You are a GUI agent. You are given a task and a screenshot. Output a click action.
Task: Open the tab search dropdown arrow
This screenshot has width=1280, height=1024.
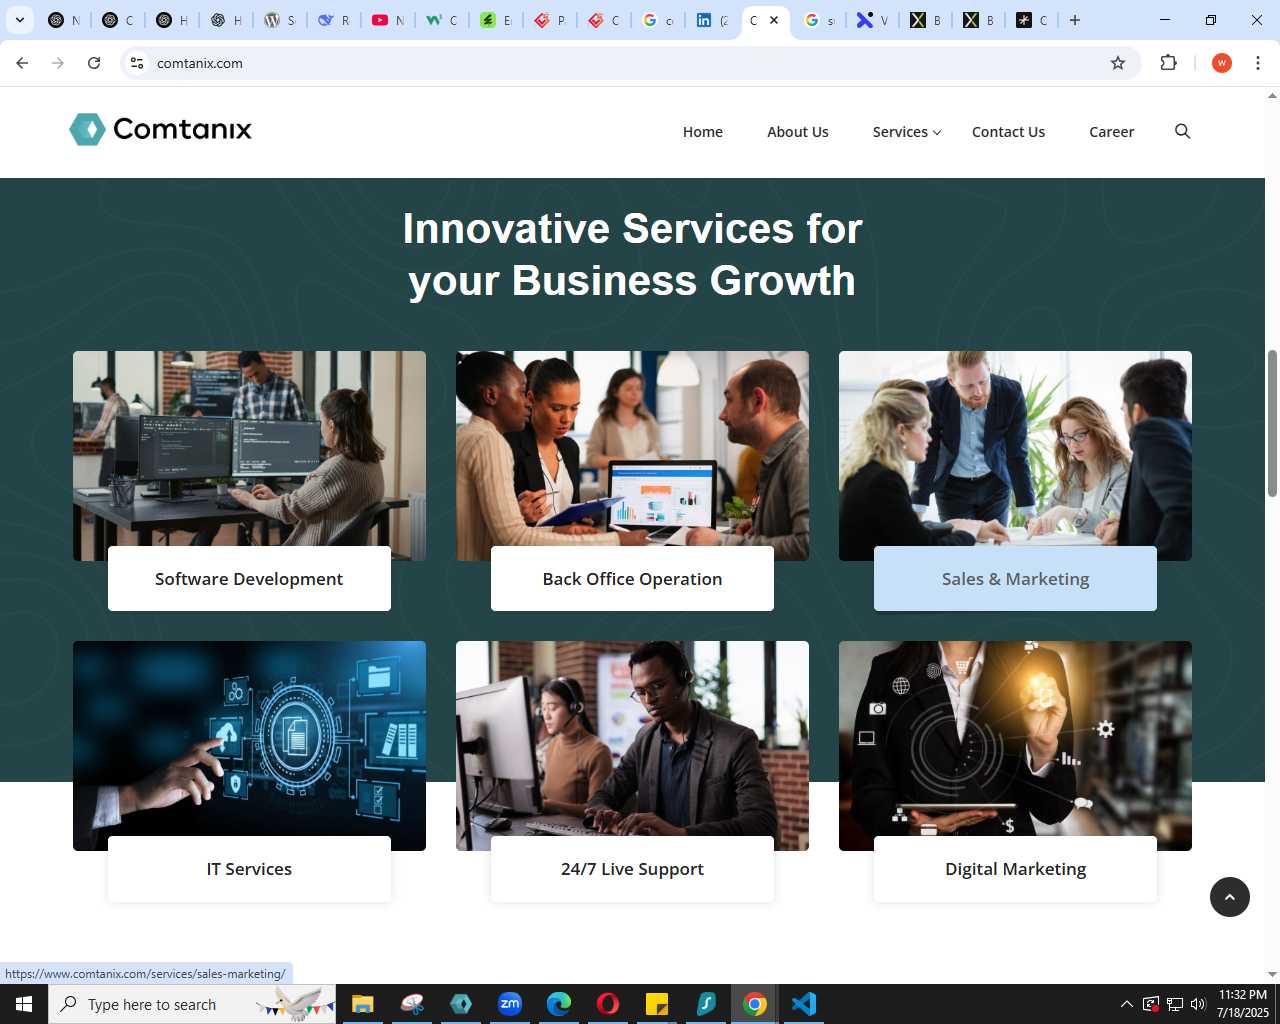(20, 20)
